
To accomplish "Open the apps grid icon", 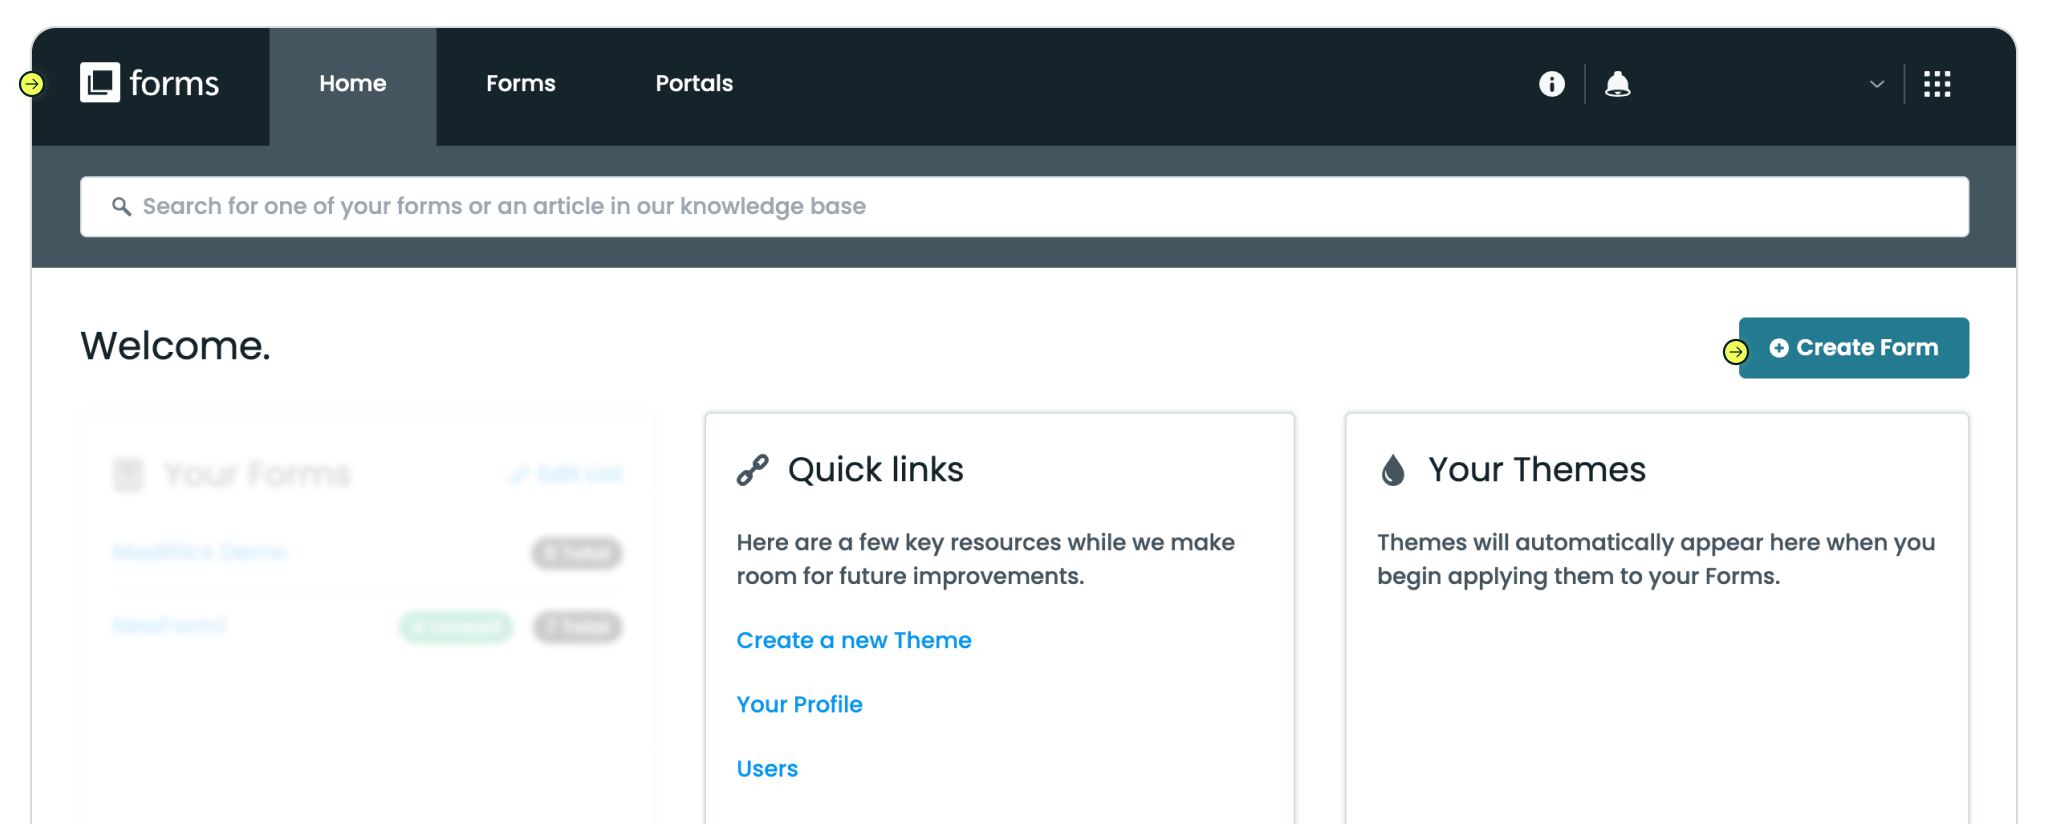I will [x=1937, y=84].
